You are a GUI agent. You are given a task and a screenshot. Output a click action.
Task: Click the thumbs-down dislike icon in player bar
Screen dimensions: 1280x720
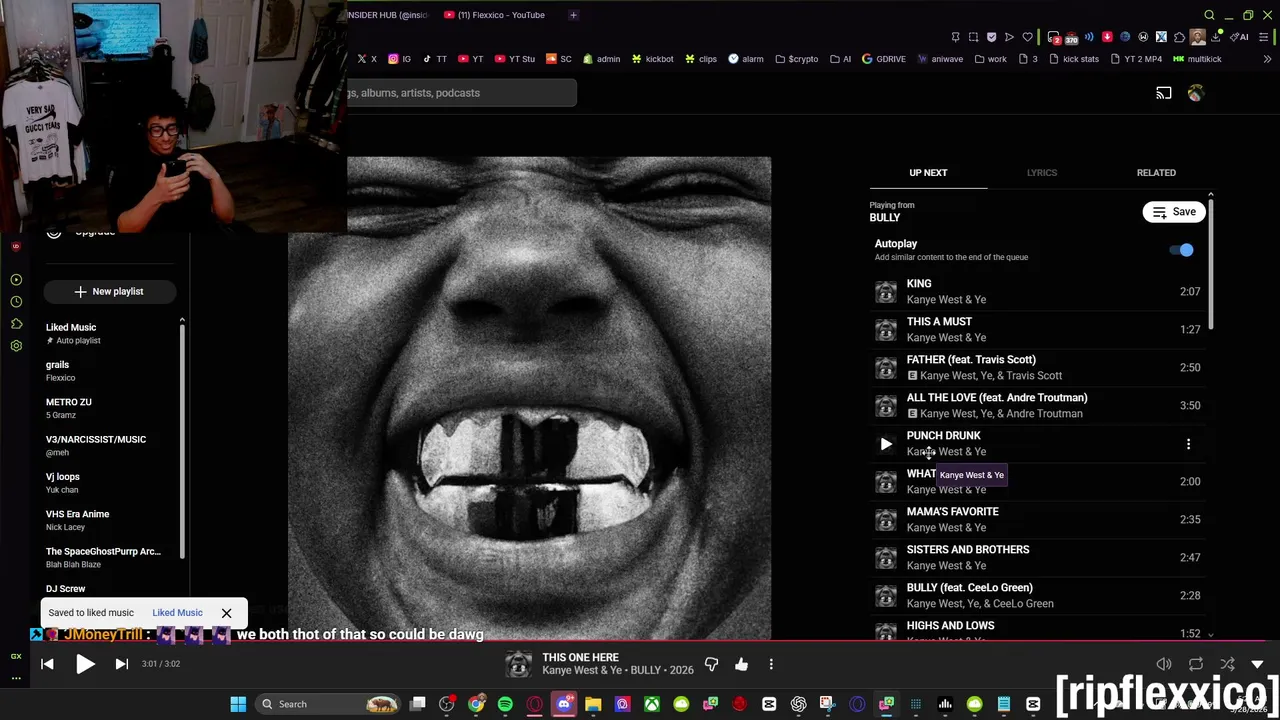(711, 664)
